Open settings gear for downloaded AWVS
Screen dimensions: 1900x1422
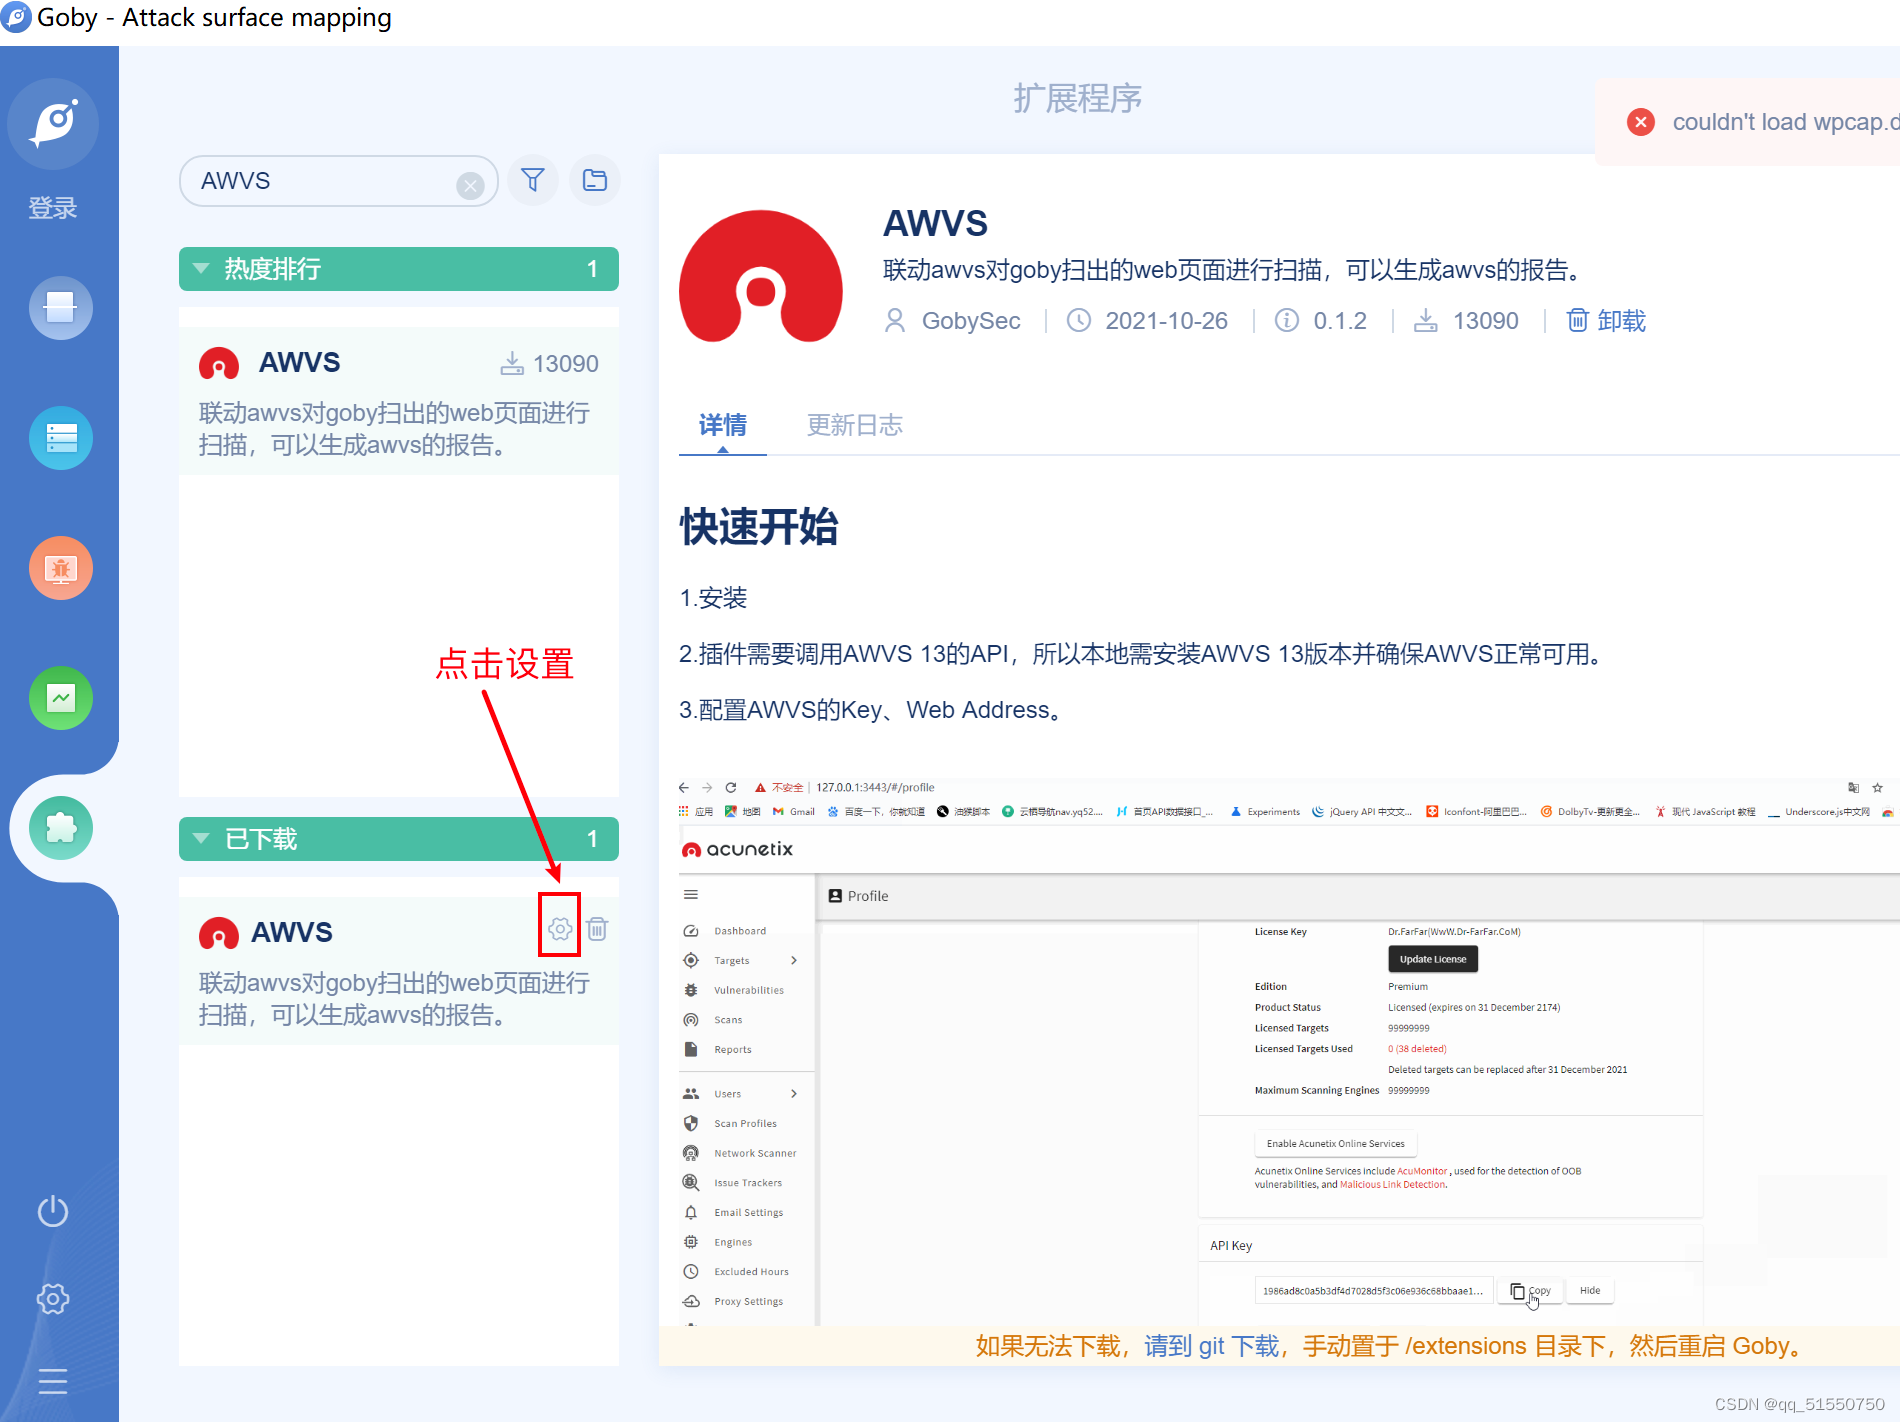560,929
